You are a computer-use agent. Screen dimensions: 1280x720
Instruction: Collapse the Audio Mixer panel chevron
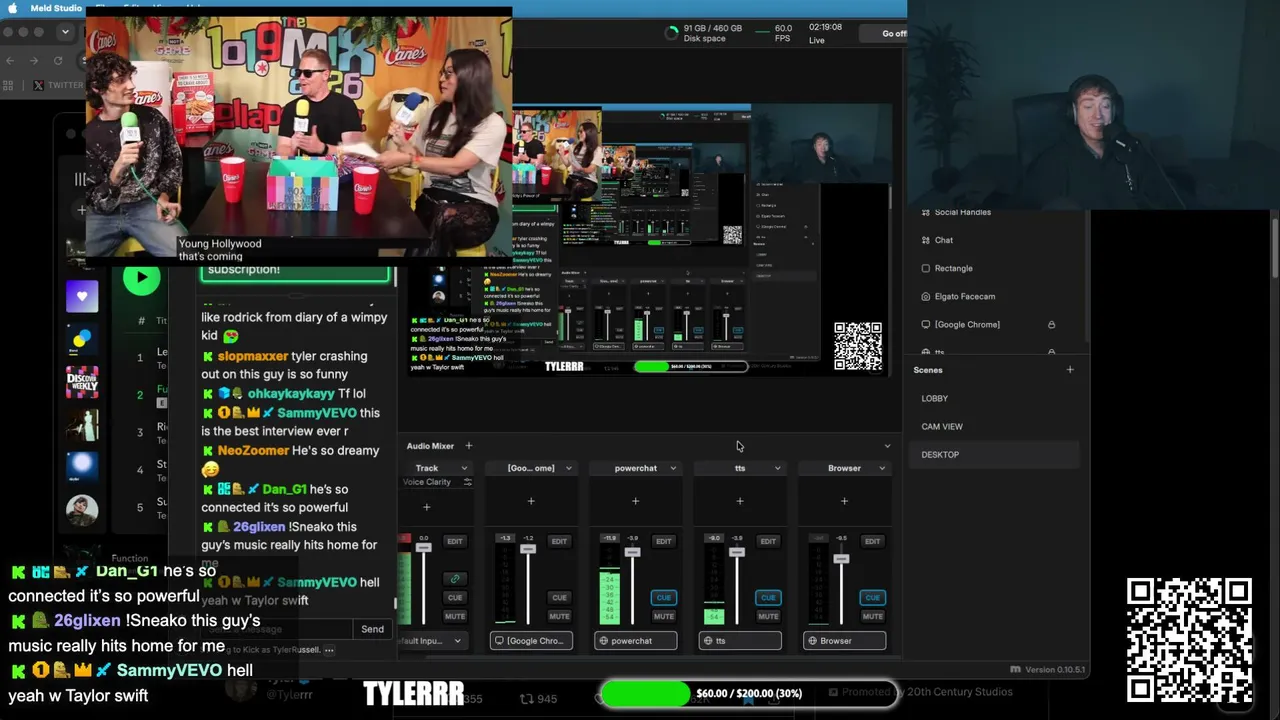887,446
